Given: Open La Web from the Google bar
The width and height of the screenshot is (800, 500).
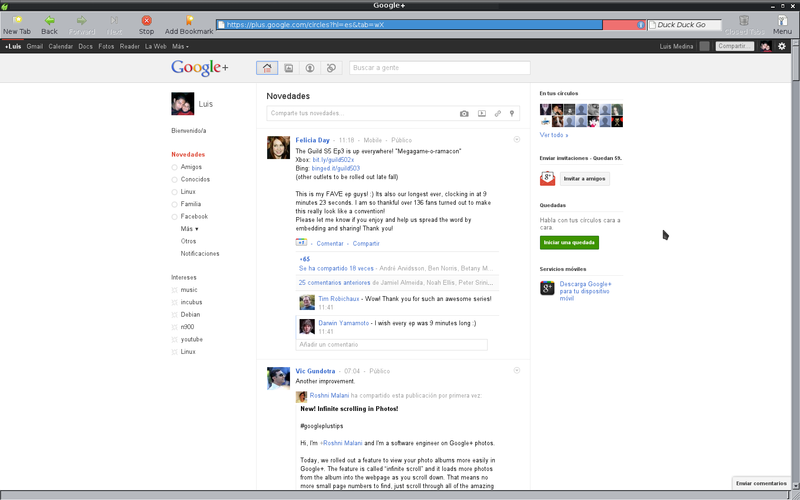Looking at the screenshot, I should 156,46.
